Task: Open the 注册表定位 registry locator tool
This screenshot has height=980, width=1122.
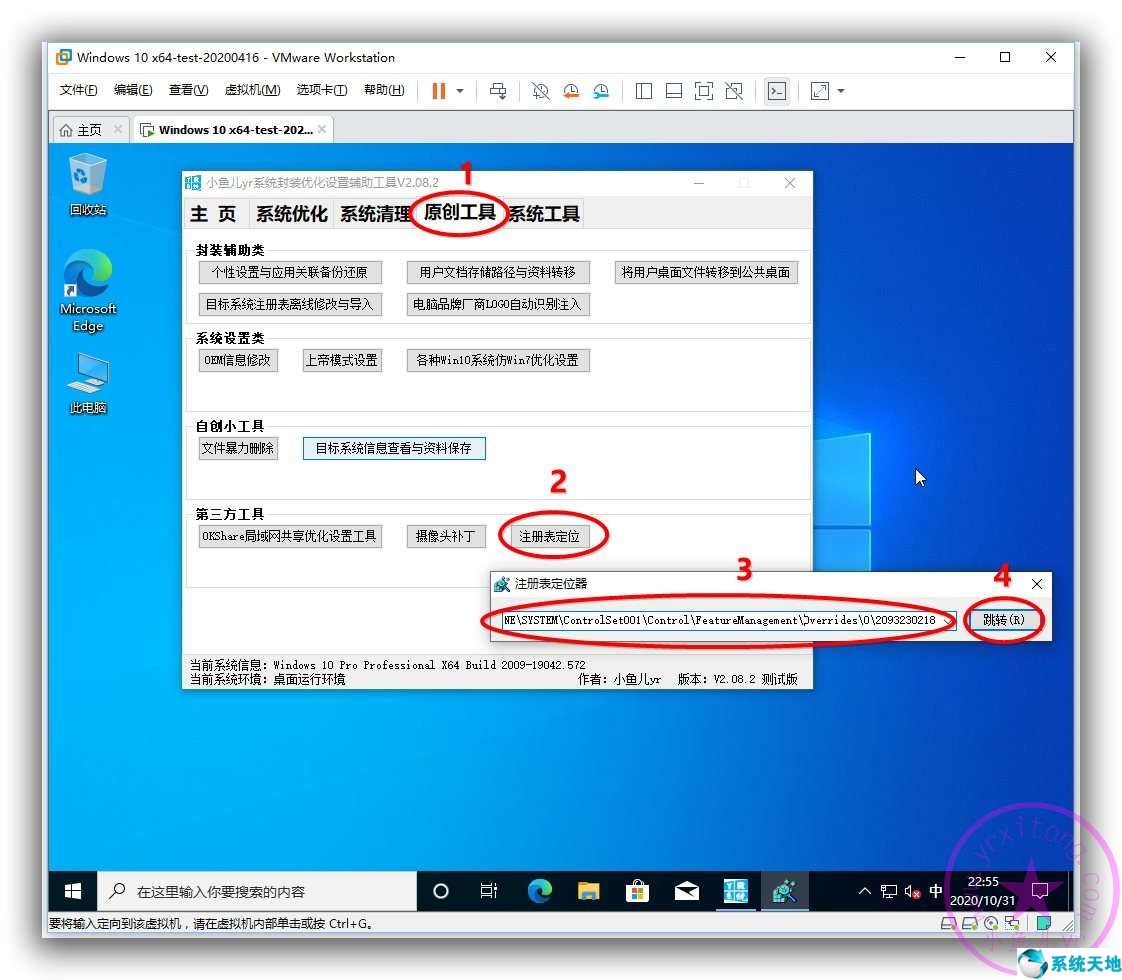Action: pos(552,535)
